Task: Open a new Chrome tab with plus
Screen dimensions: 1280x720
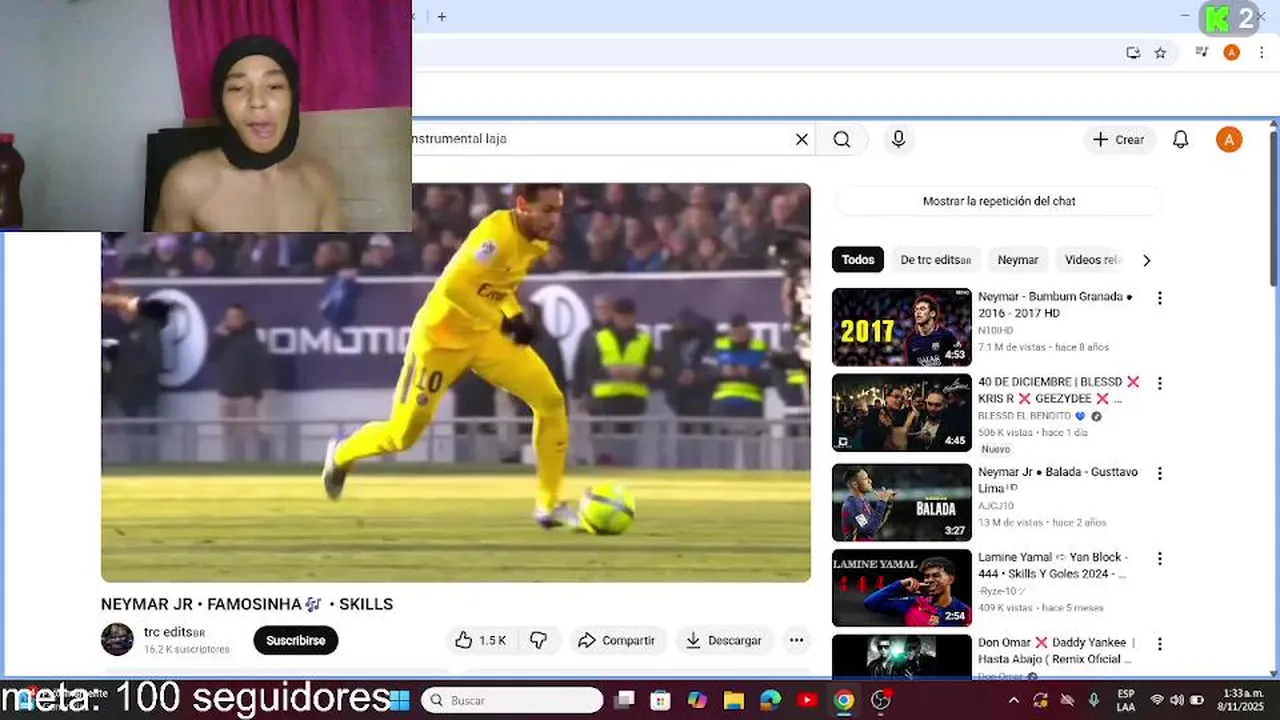Action: point(441,17)
